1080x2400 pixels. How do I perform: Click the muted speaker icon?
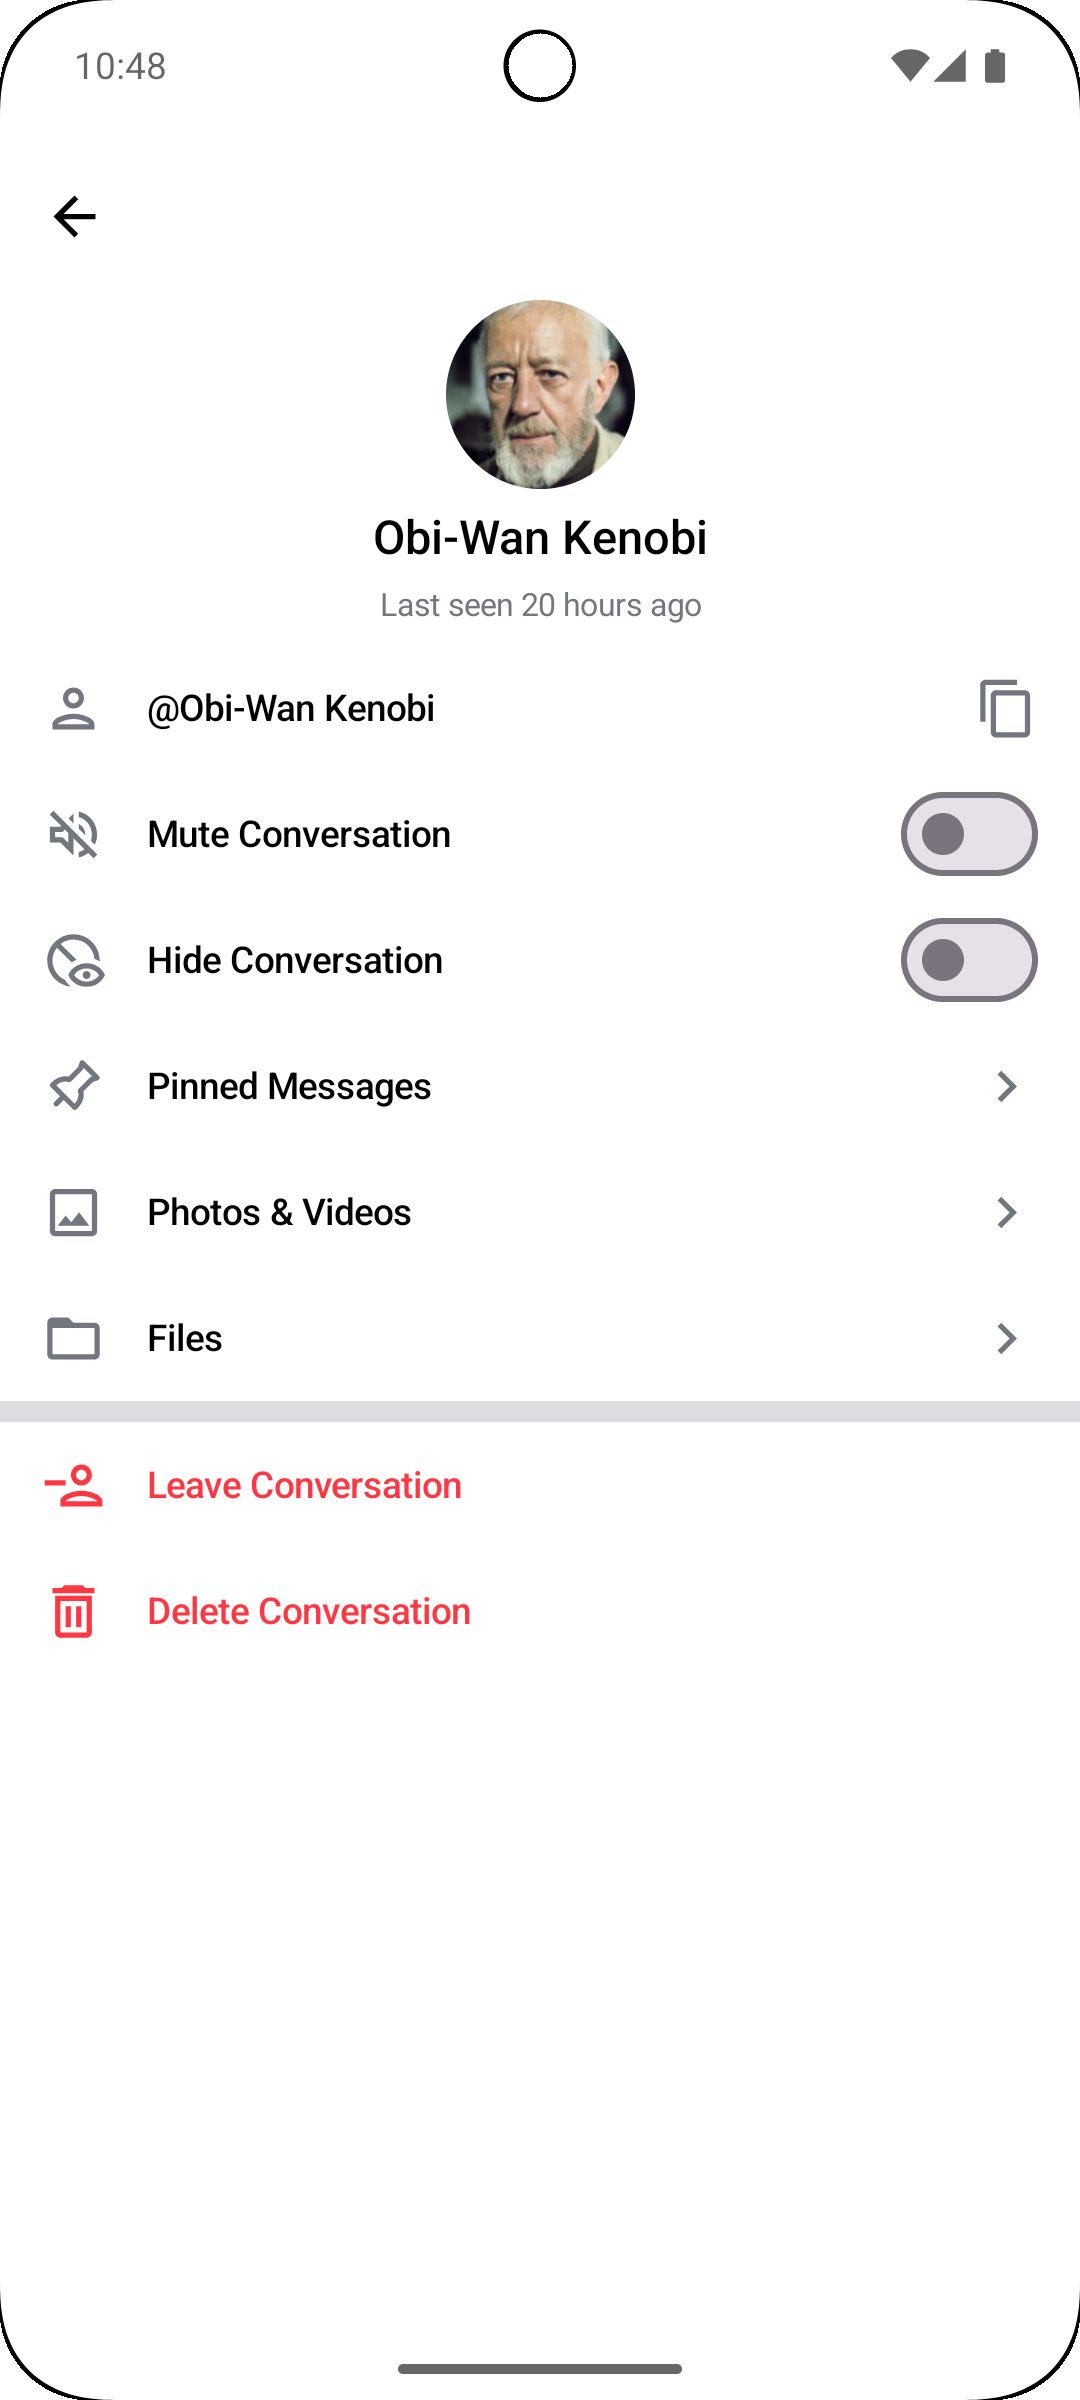point(74,834)
